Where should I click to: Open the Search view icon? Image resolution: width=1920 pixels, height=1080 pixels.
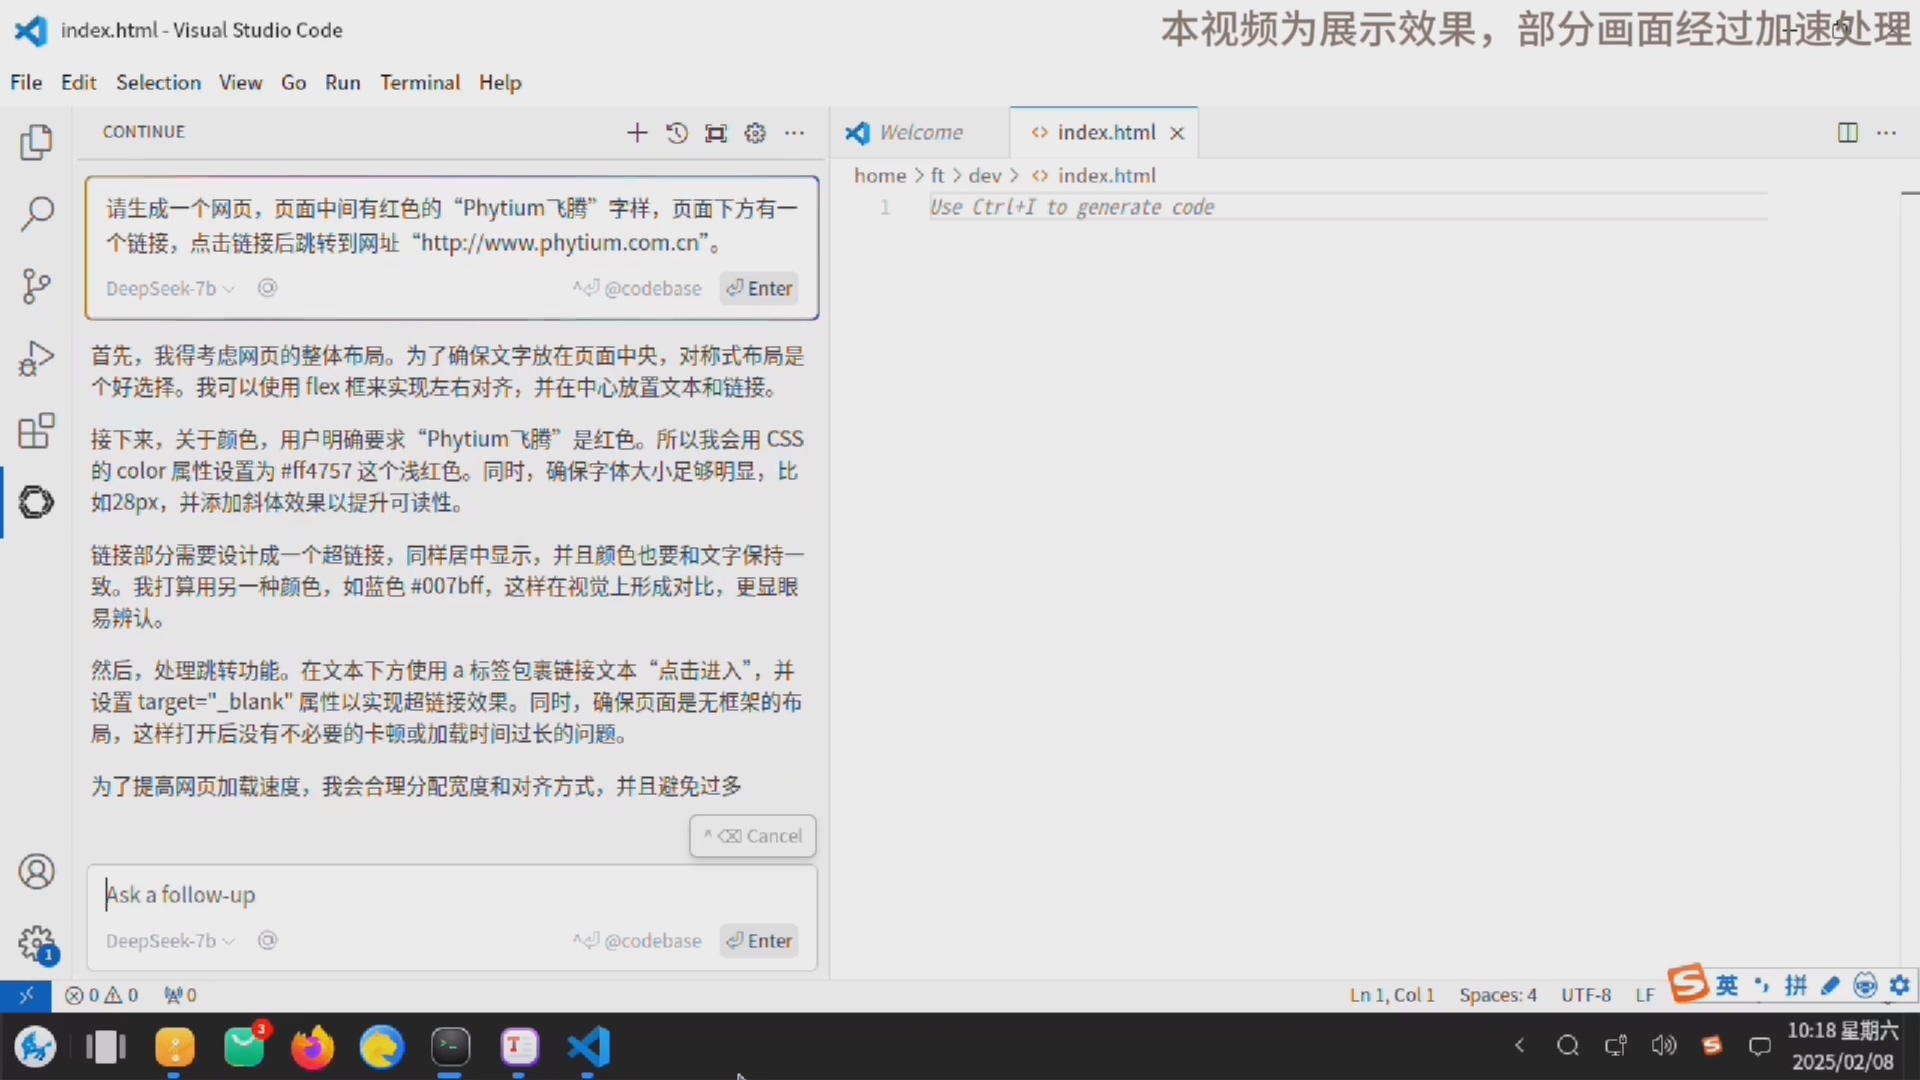[37, 213]
